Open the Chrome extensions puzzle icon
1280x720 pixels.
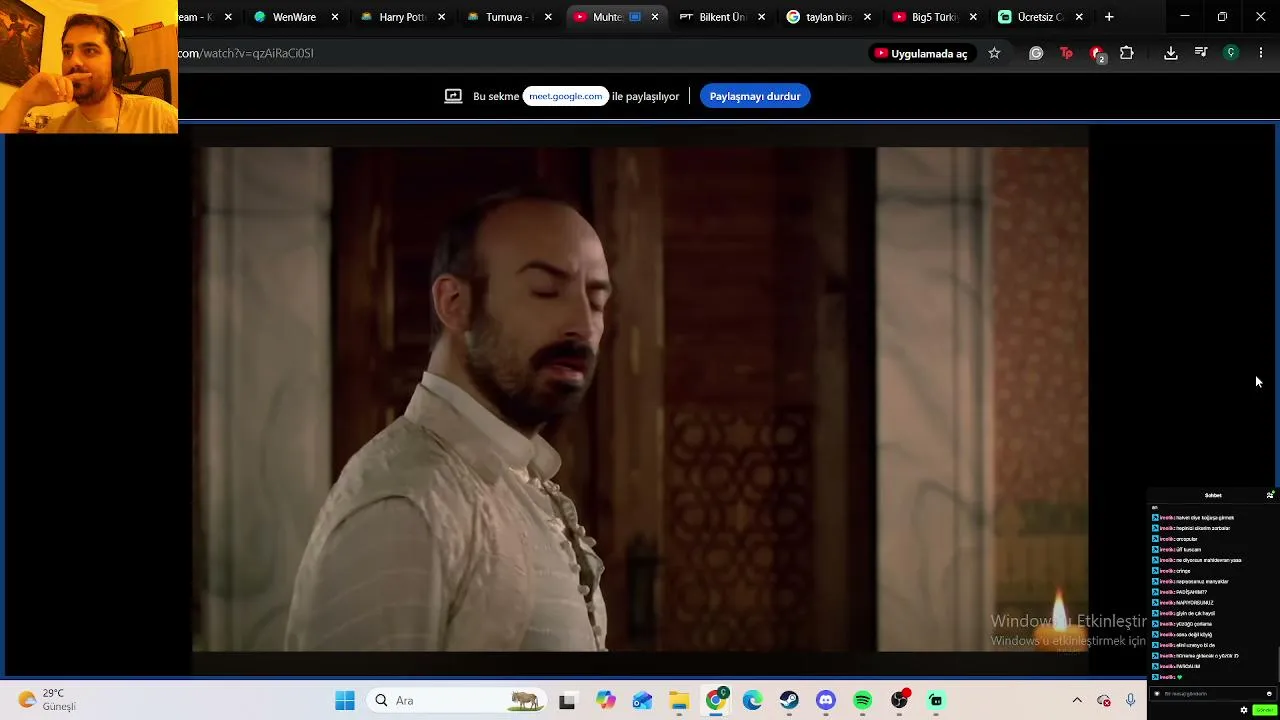(1127, 53)
